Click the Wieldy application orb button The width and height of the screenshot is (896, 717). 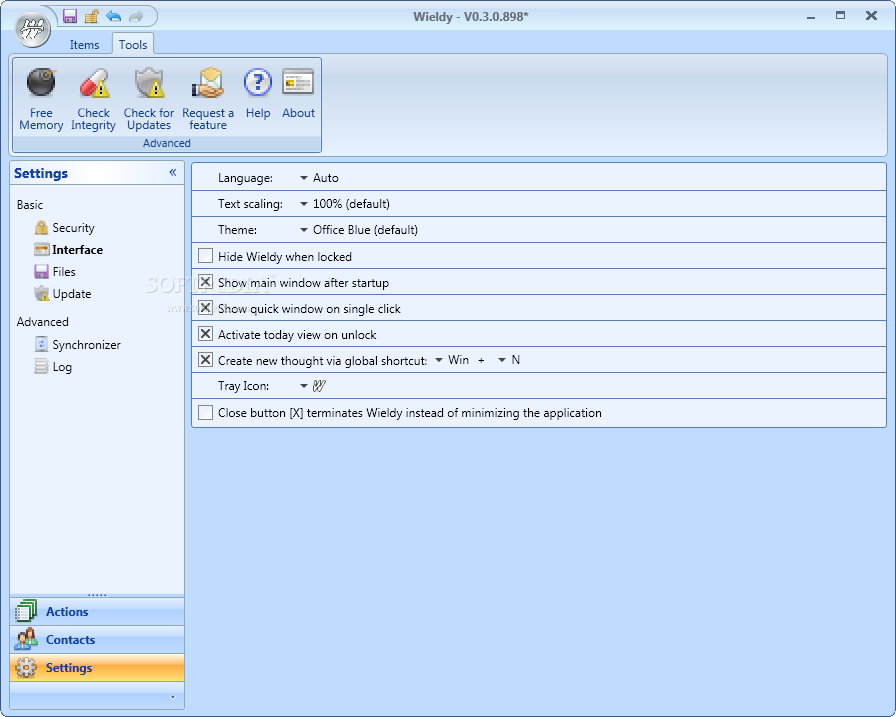[x=32, y=30]
